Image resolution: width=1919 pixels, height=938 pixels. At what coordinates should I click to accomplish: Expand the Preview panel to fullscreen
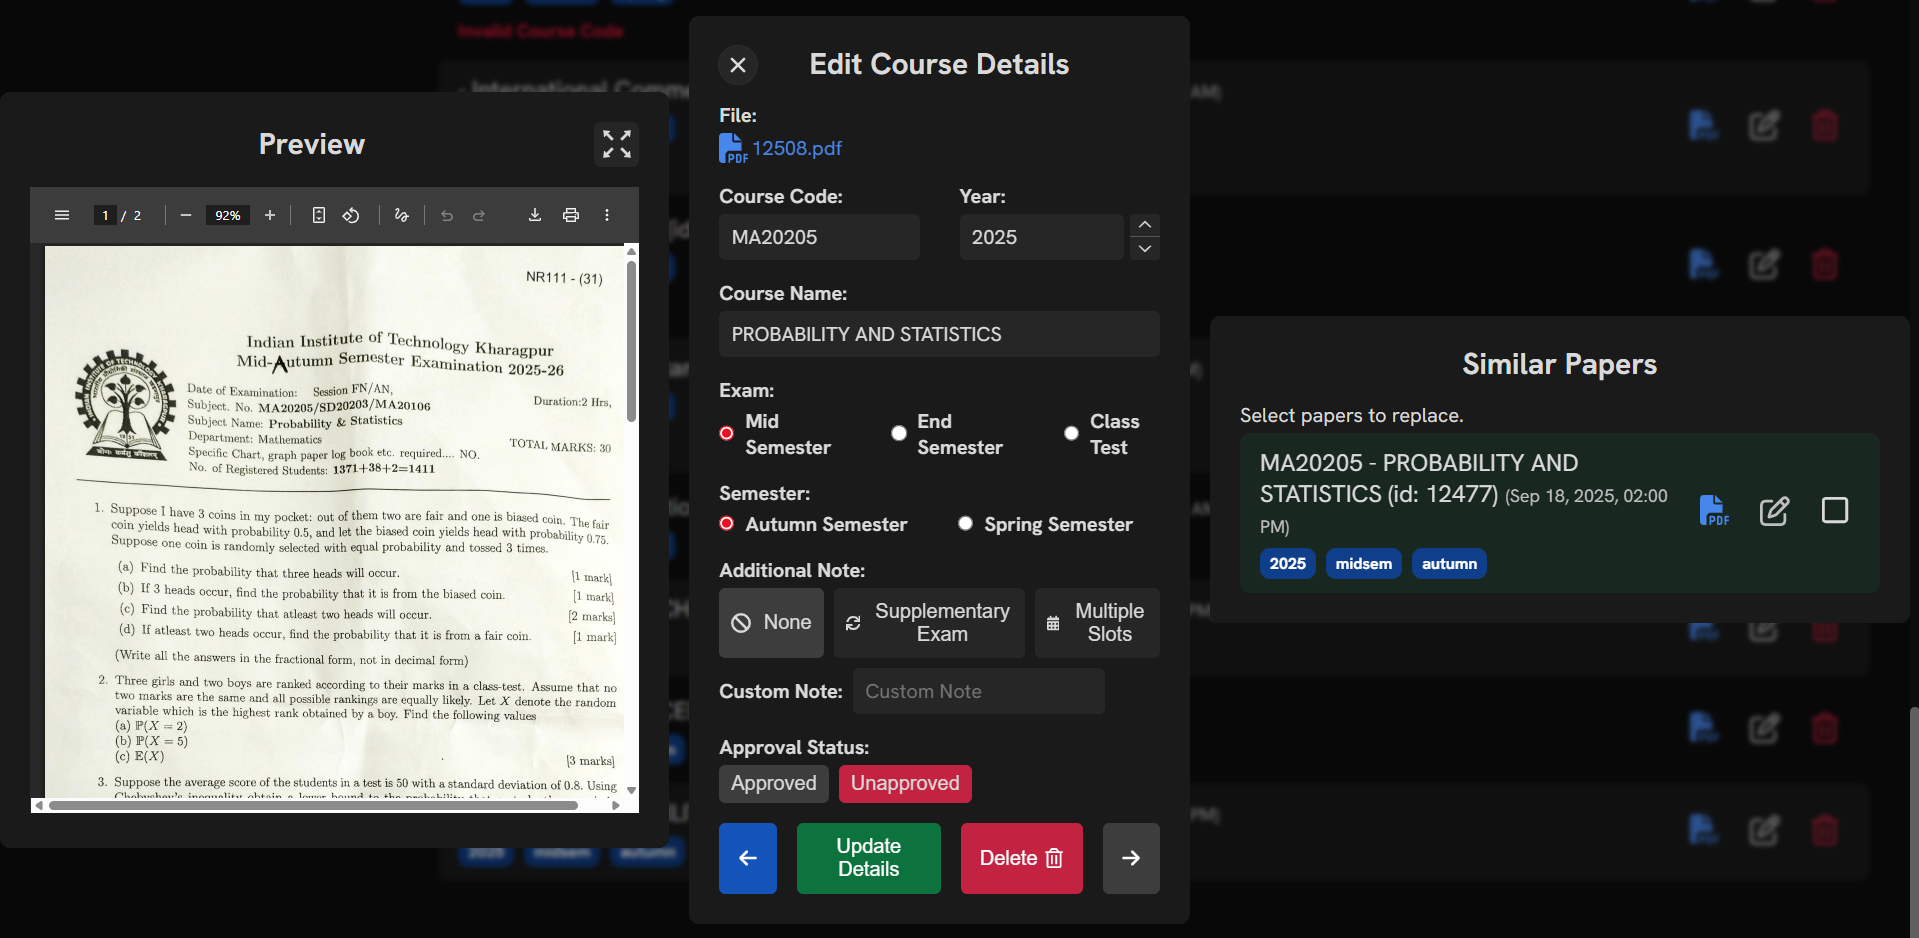[x=616, y=144]
